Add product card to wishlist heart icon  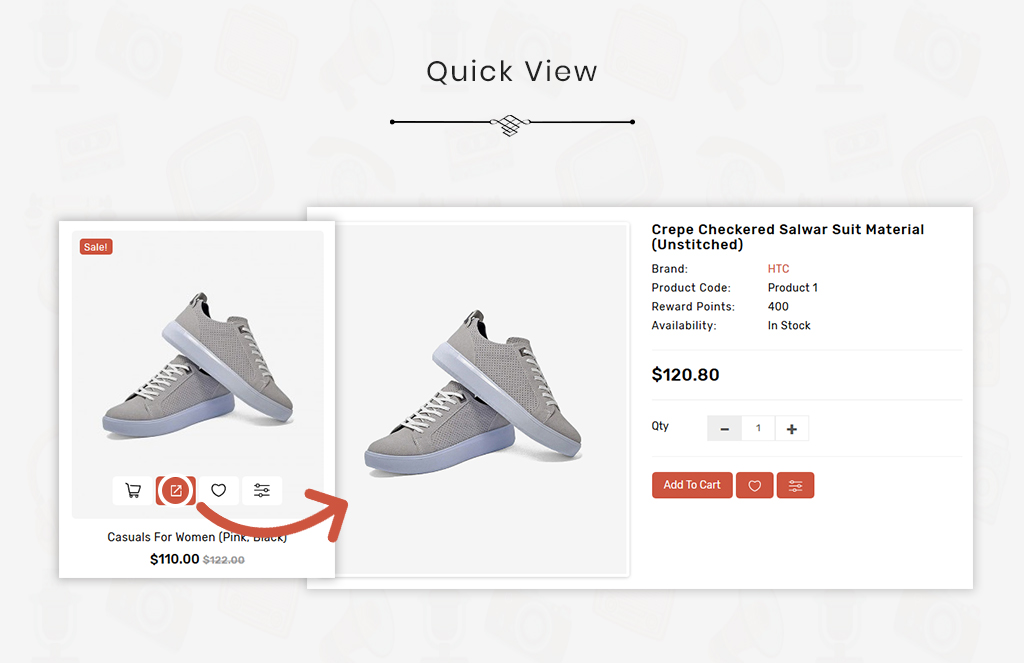(219, 491)
